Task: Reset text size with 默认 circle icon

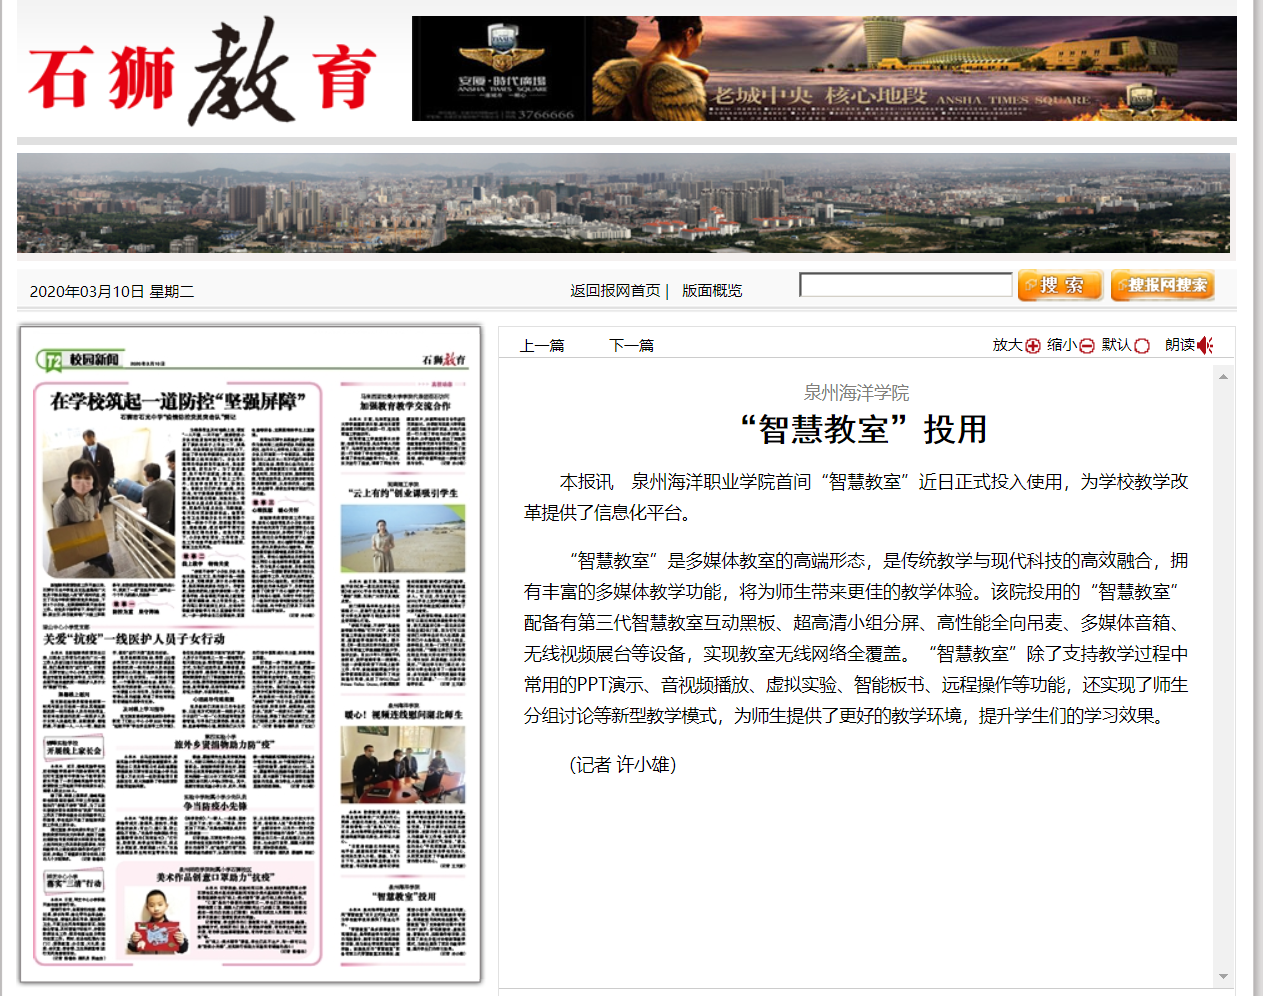Action: click(x=1142, y=346)
